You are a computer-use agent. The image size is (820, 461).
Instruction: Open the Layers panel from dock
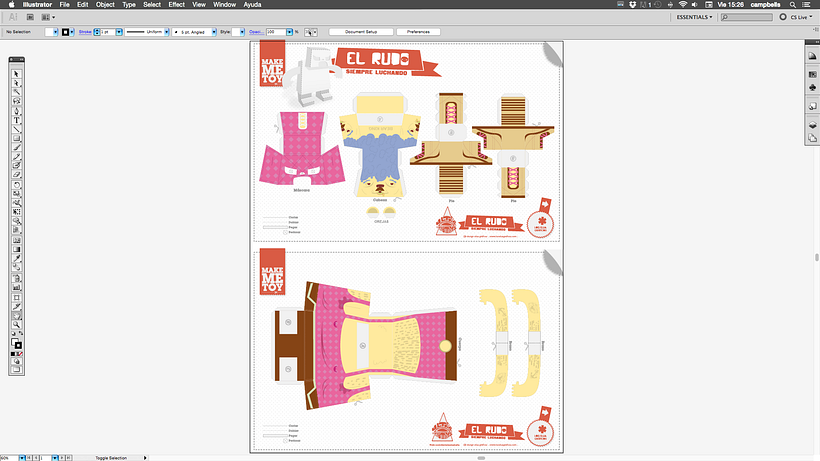pos(812,125)
